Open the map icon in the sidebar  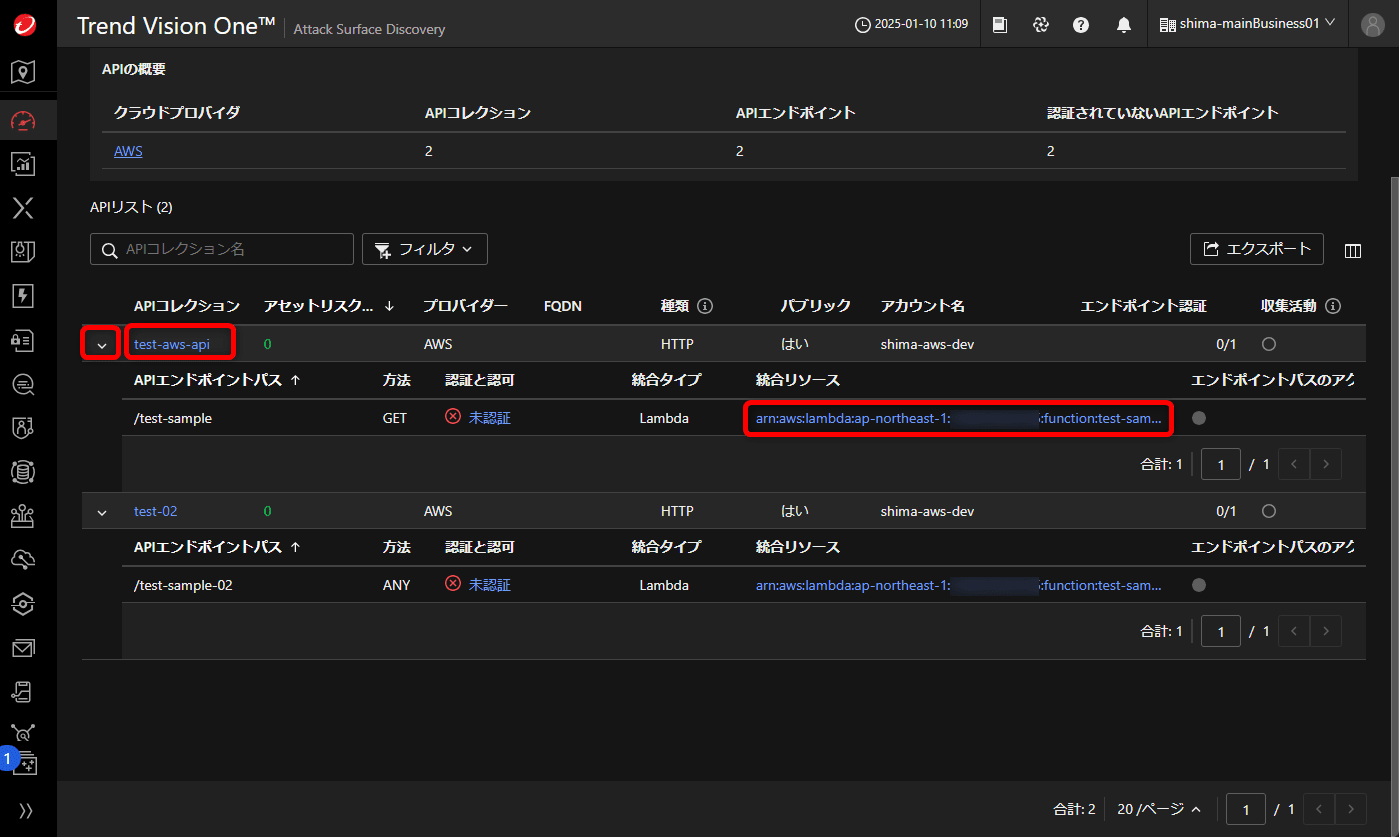(23, 72)
